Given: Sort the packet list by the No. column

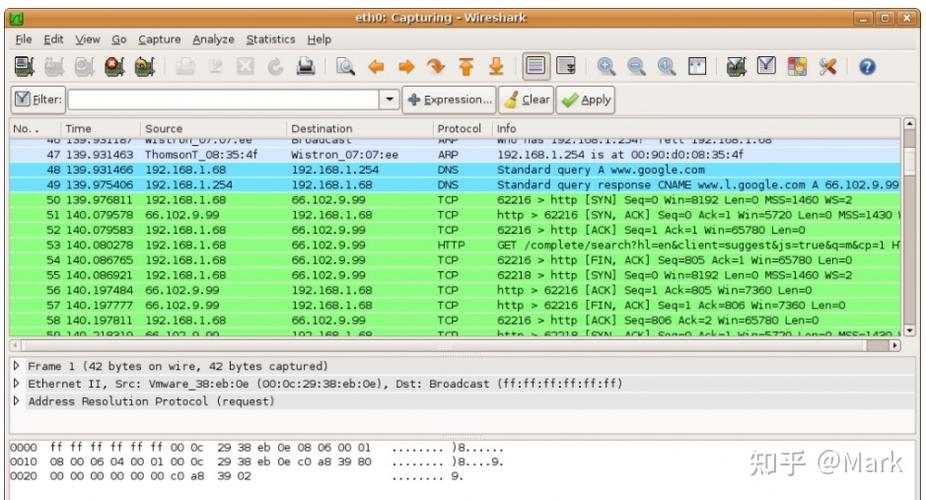Looking at the screenshot, I should (x=35, y=128).
